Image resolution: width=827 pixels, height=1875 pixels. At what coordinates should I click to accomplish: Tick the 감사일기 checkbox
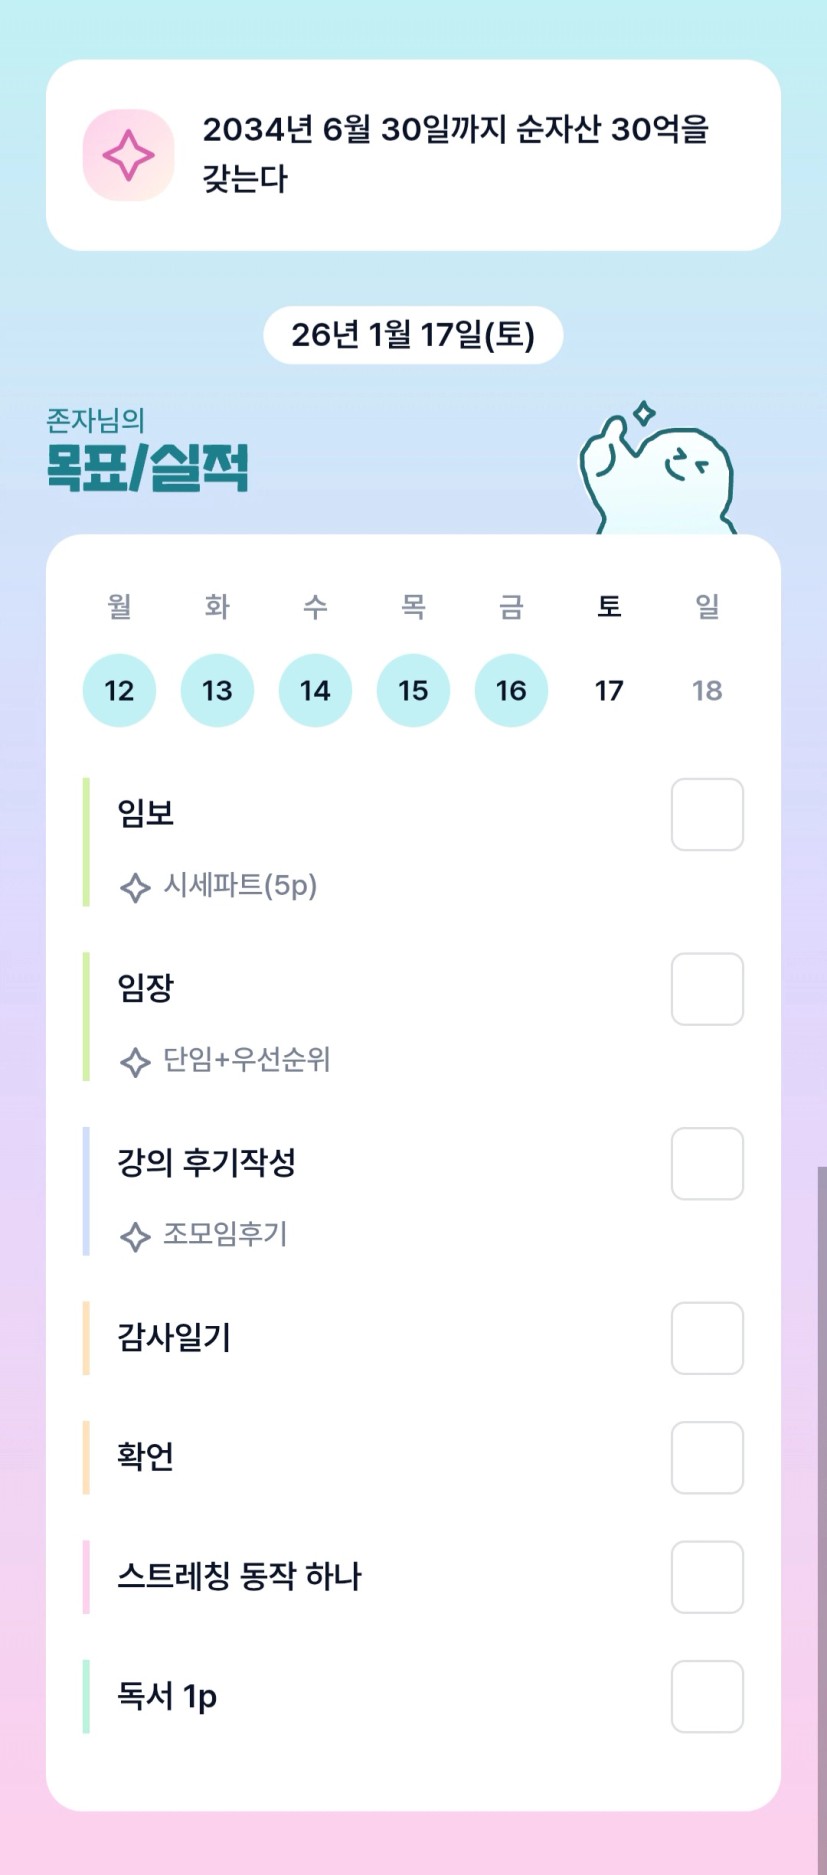pos(707,1338)
